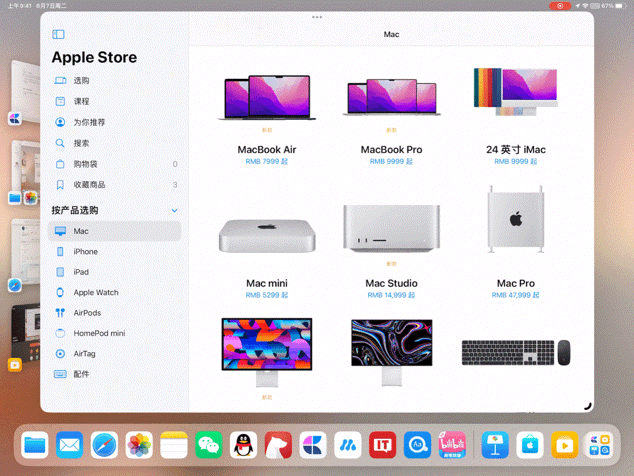634x476 pixels.
Task: Open bilibili app in the dock
Action: 452,445
